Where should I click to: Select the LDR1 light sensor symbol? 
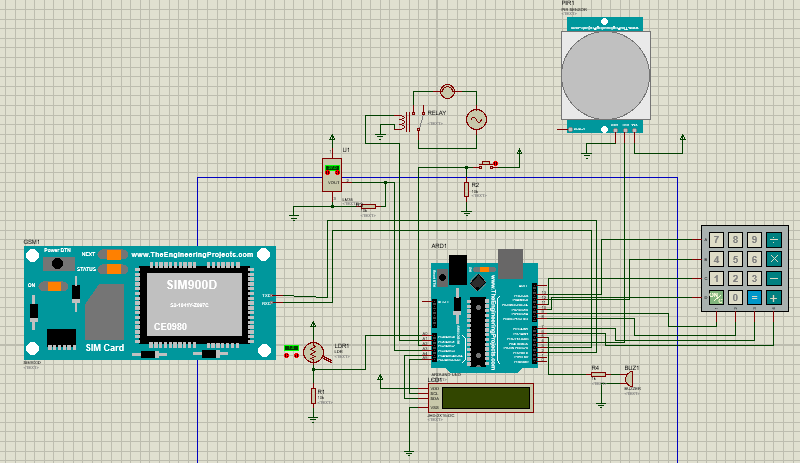(x=313, y=350)
